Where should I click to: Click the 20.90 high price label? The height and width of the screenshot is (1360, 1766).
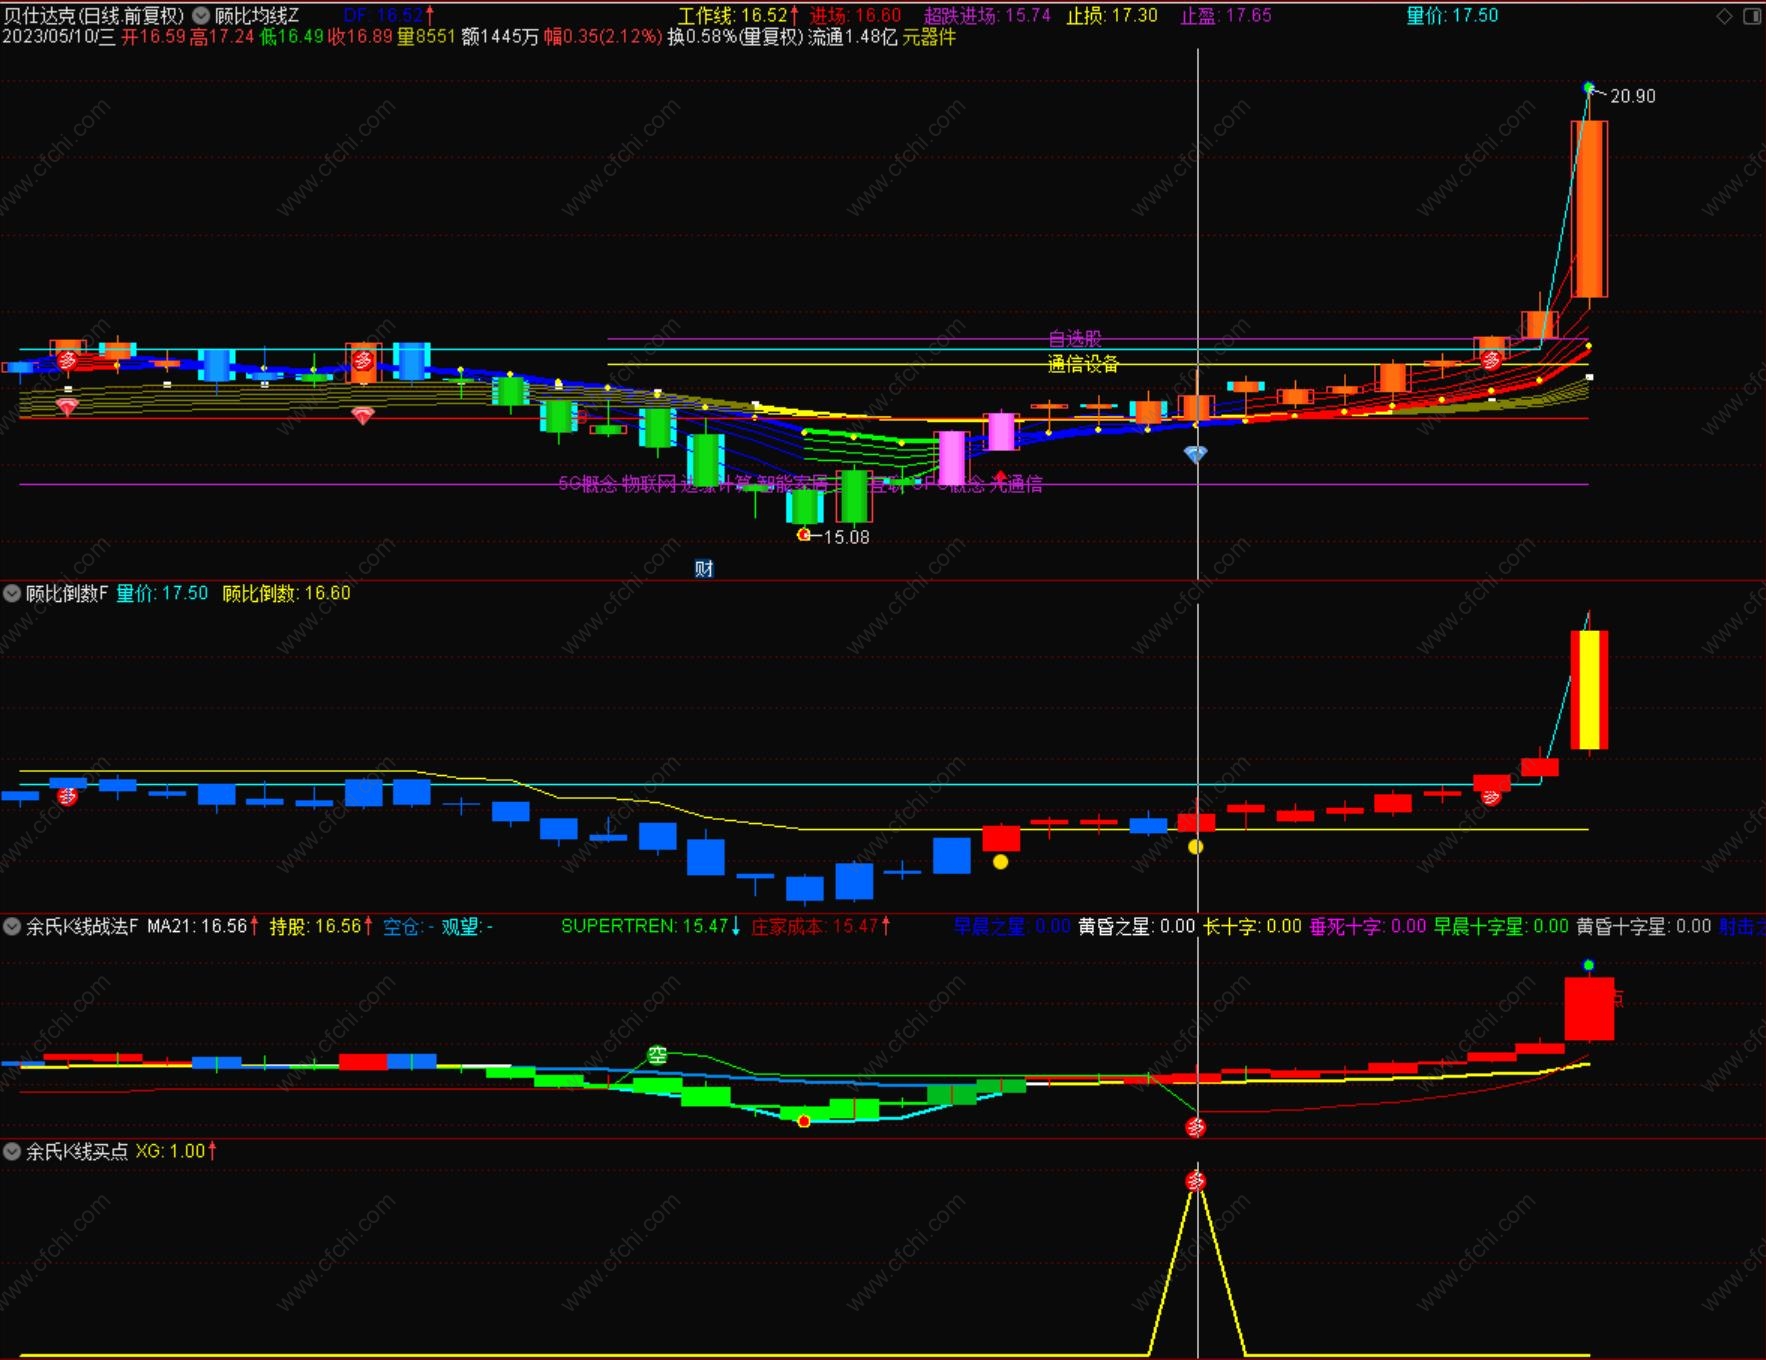coord(1633,96)
